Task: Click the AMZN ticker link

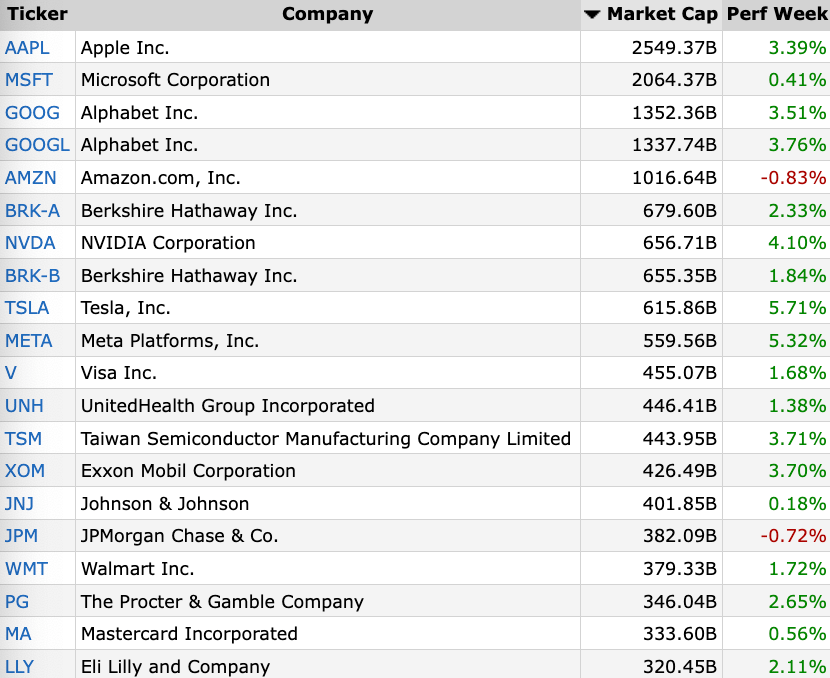Action: (31, 178)
